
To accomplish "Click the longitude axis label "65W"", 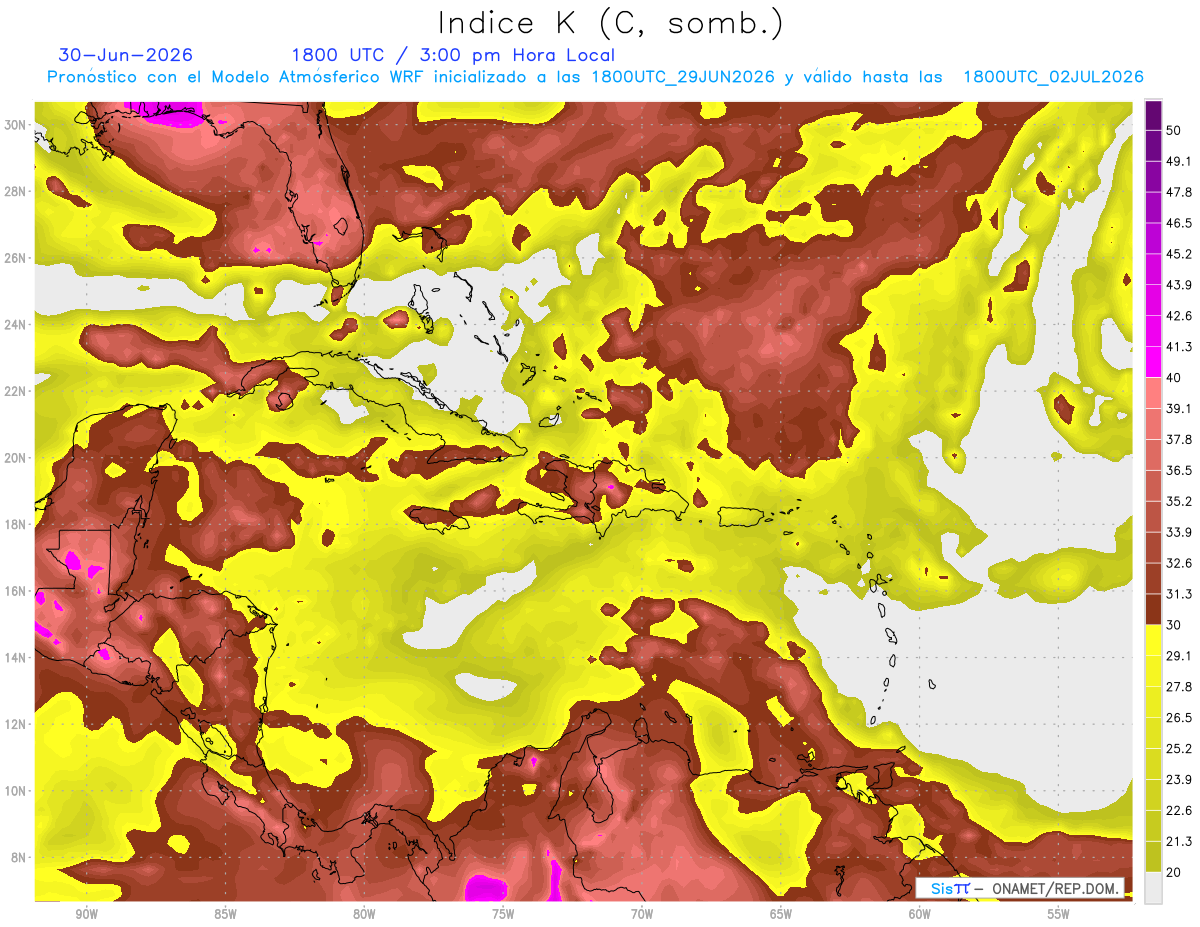I will tap(781, 914).
